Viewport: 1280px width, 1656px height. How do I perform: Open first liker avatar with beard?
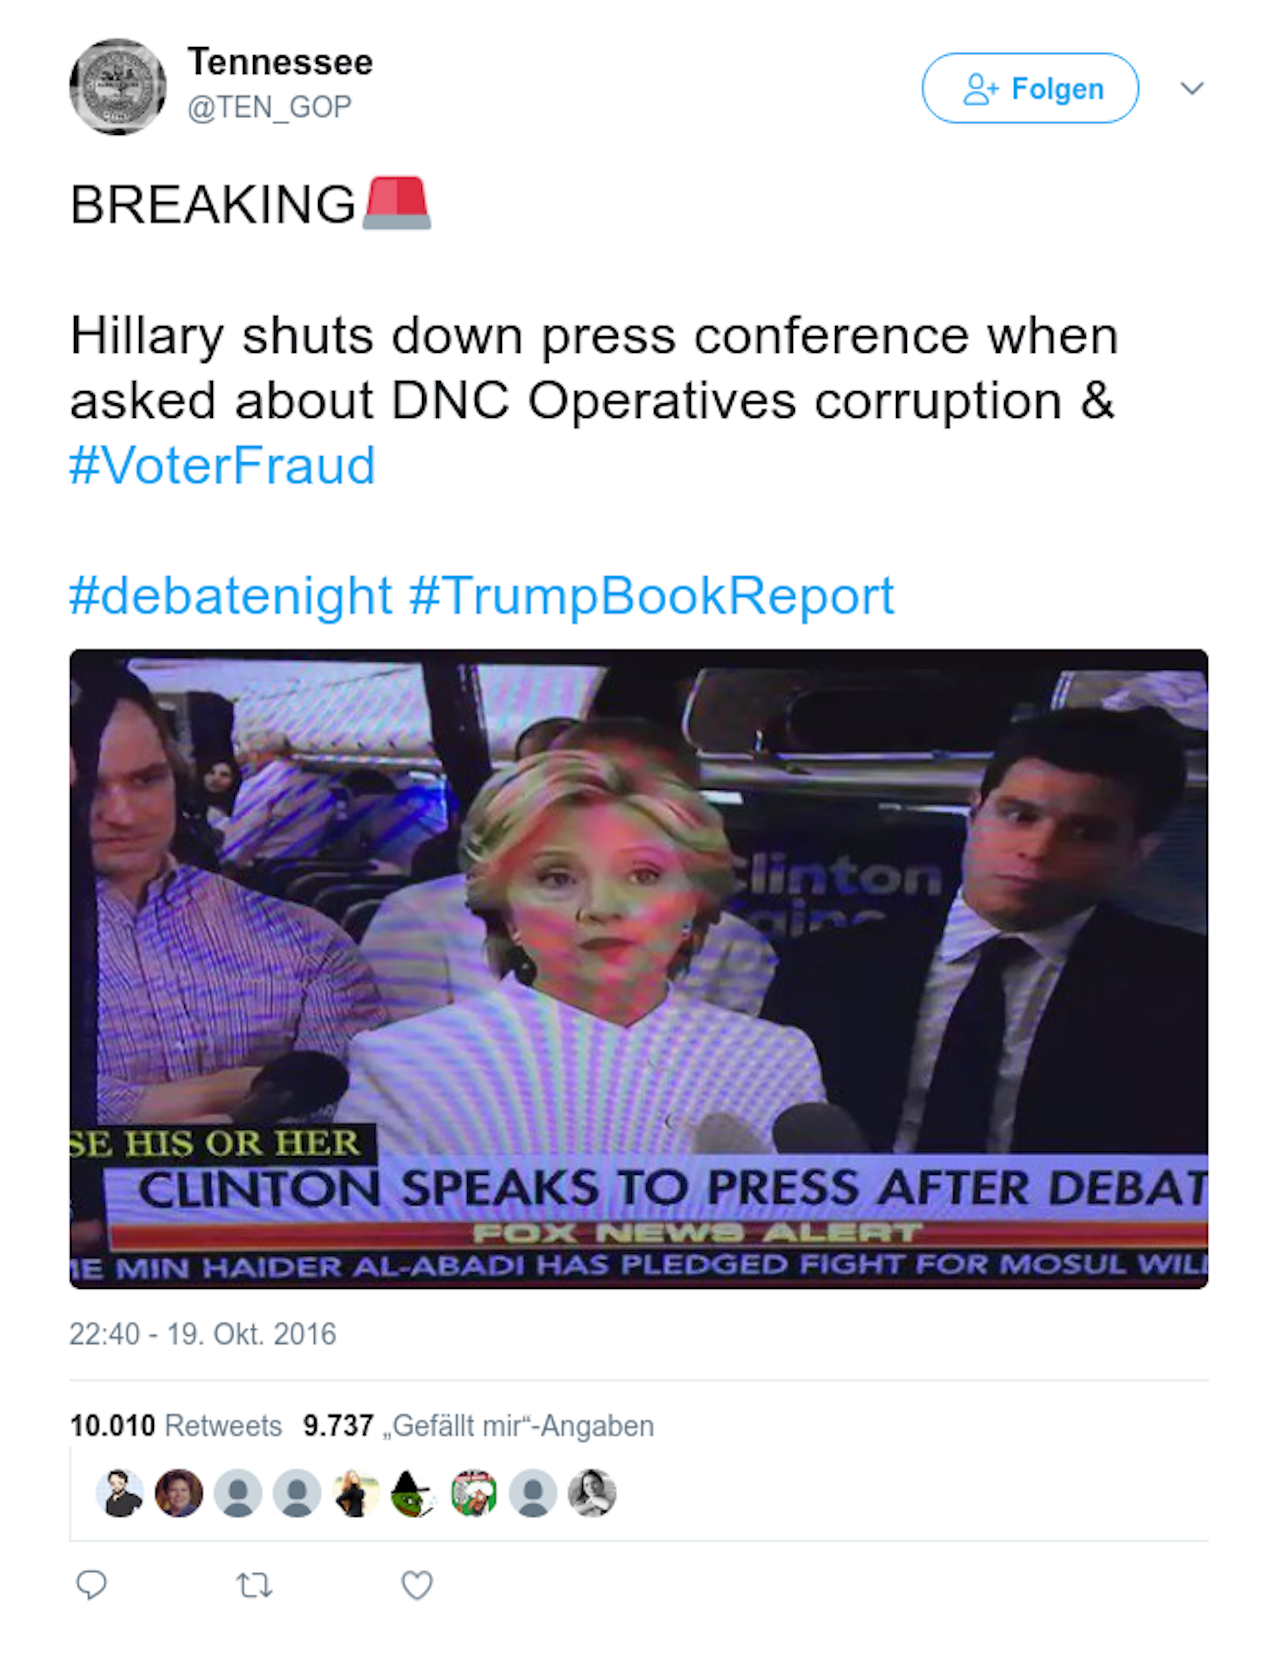pos(120,1493)
